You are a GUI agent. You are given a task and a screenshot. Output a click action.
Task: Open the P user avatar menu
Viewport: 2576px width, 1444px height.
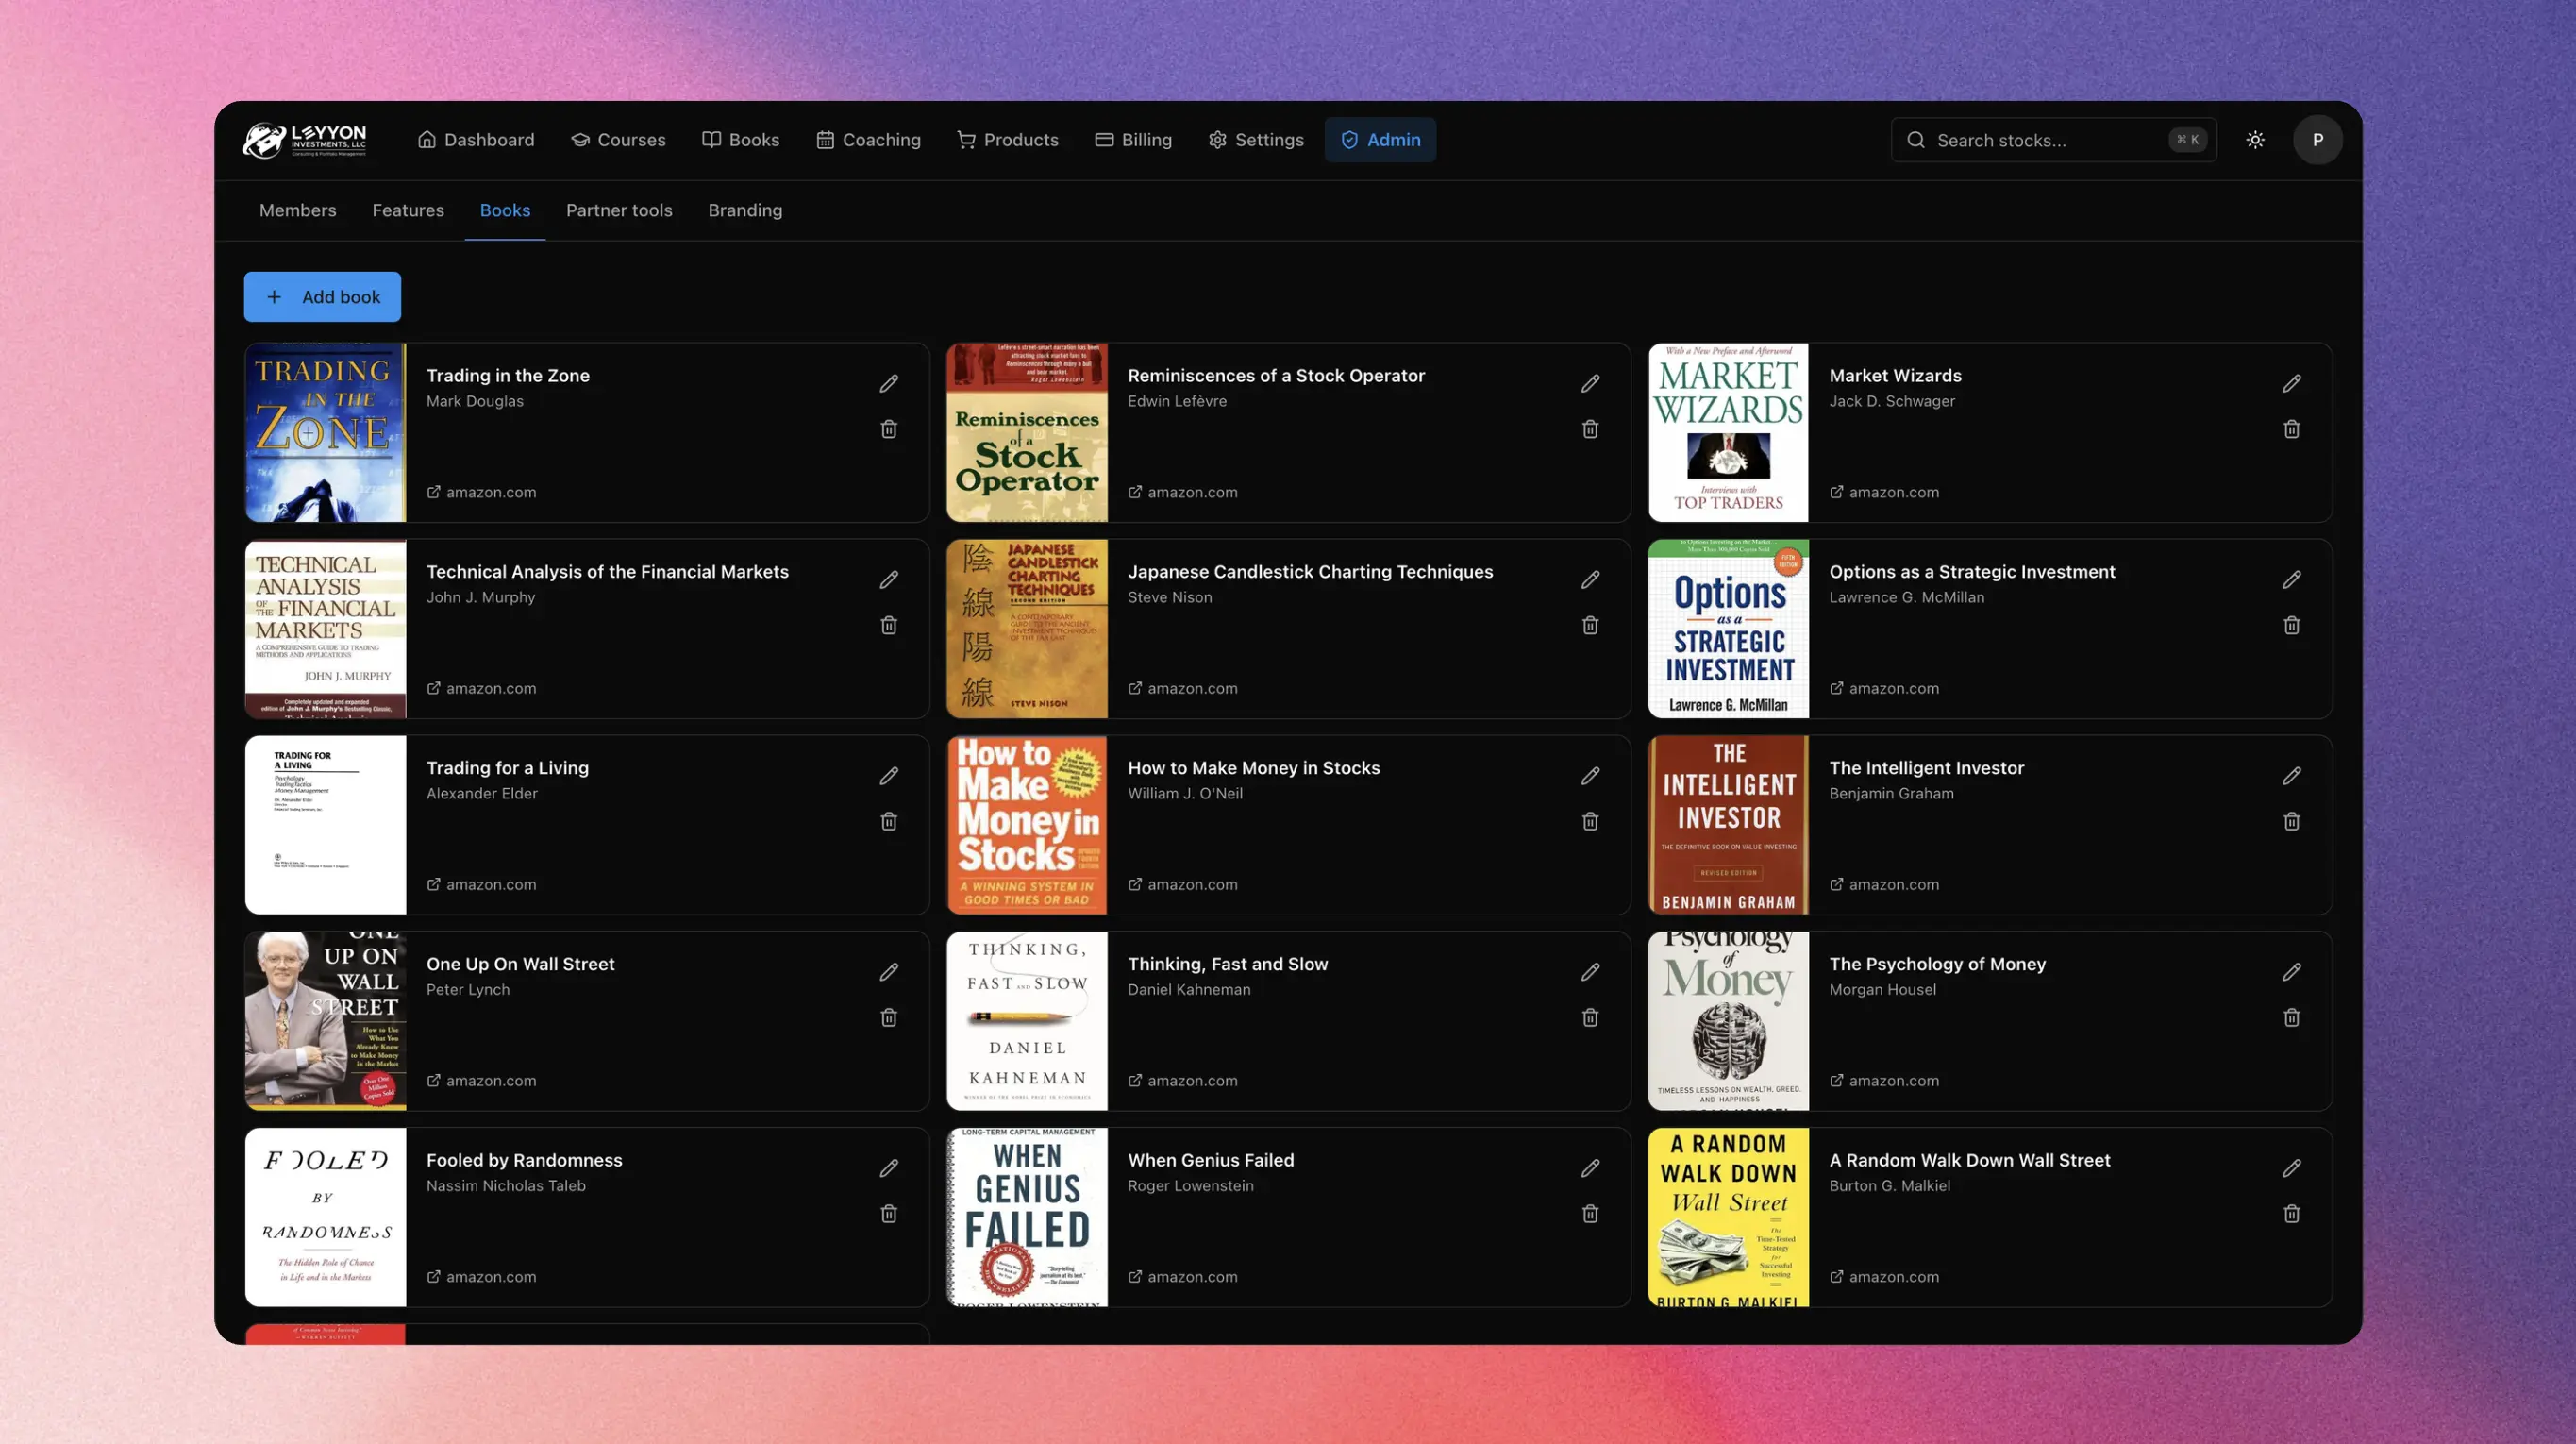click(x=2317, y=140)
